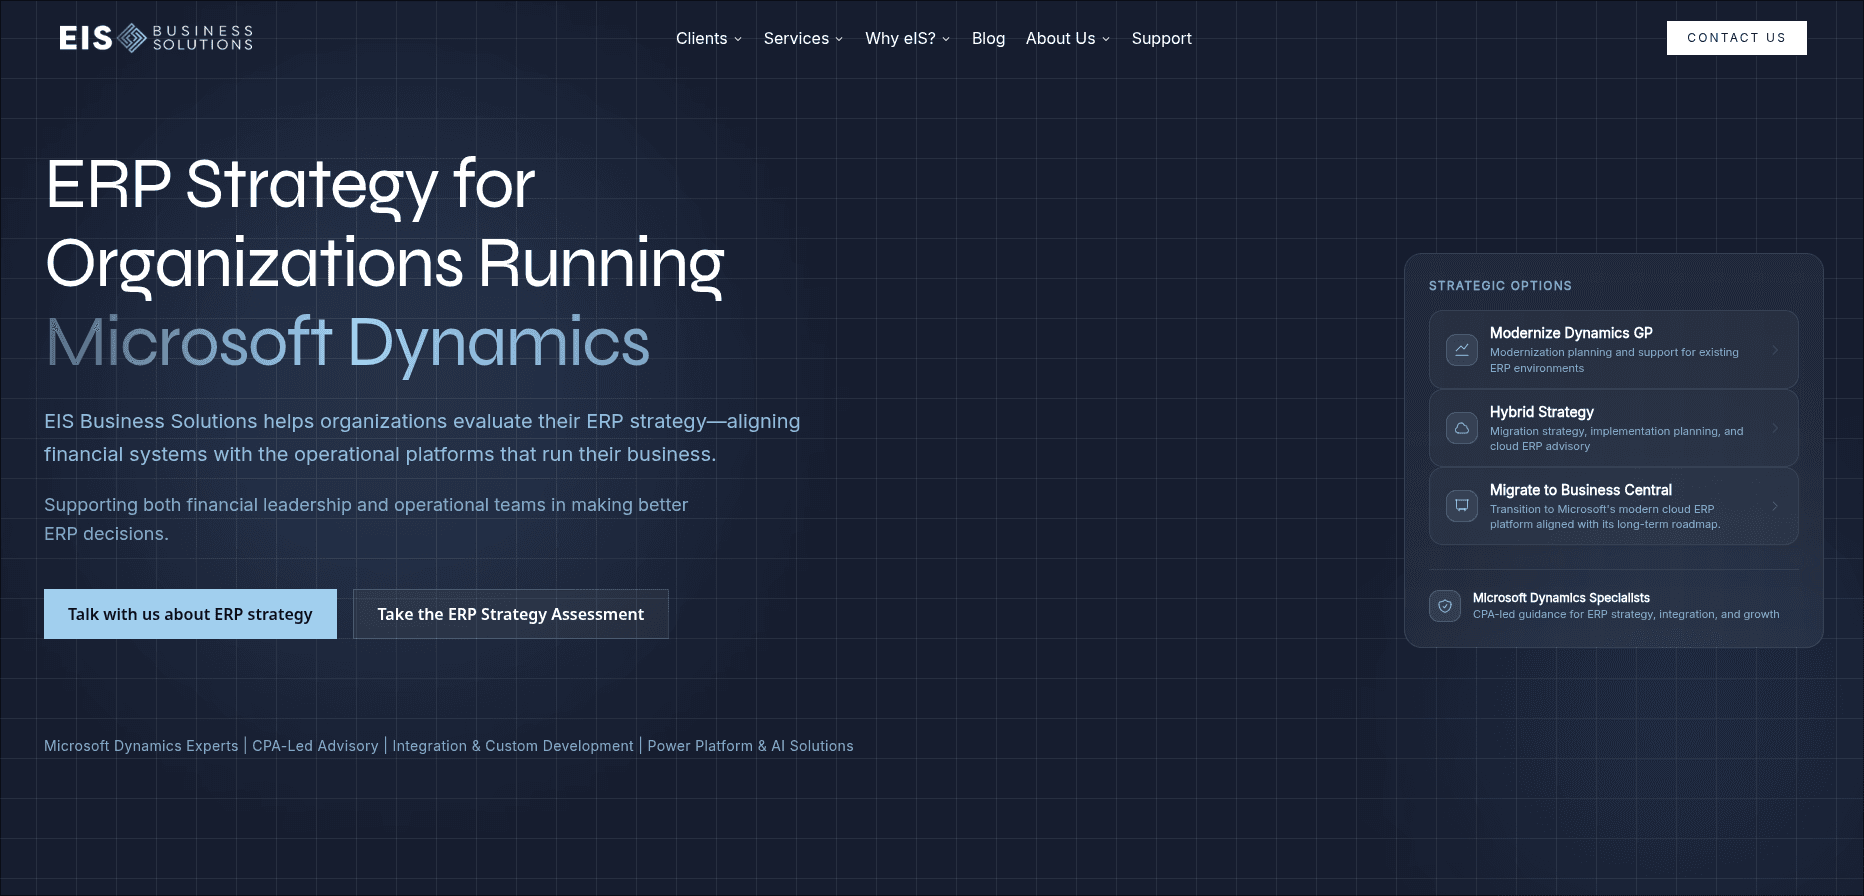
Task: Open the Migrate to Business Central title
Action: pyautogui.click(x=1580, y=490)
